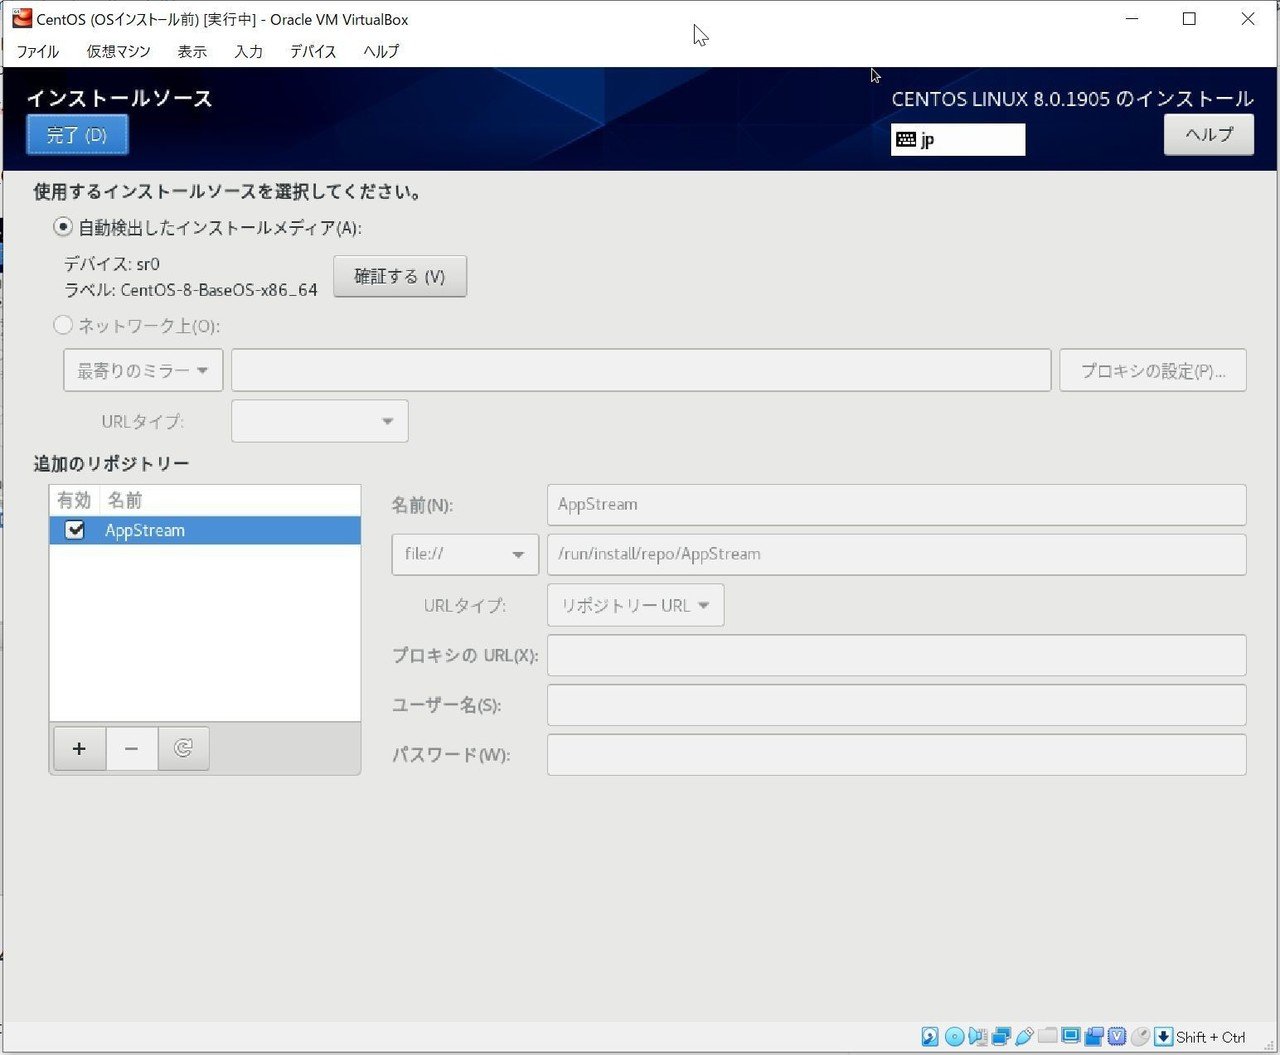The height and width of the screenshot is (1055, 1280).
Task: Click the username input field
Action: pos(897,705)
